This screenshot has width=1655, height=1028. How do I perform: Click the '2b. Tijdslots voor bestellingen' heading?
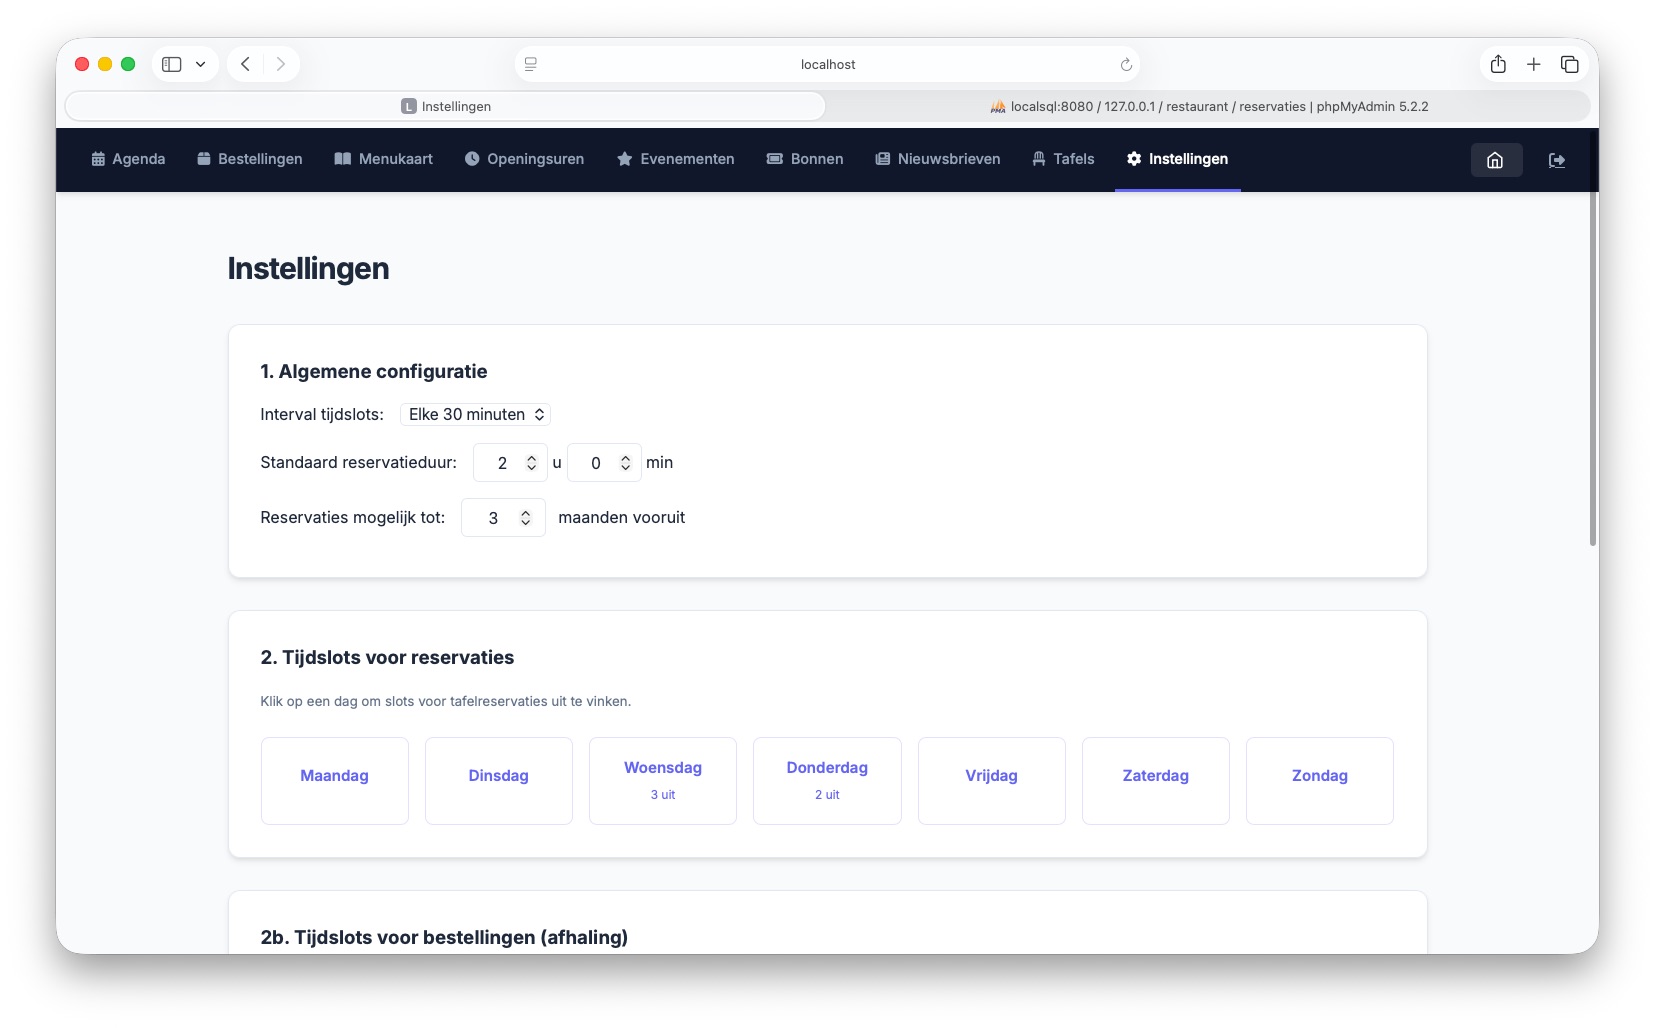(x=444, y=937)
